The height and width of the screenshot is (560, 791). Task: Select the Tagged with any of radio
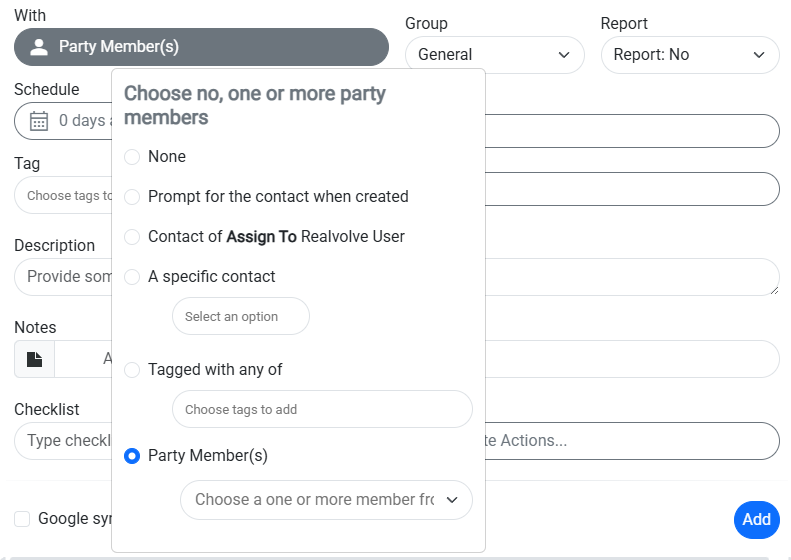coord(132,370)
